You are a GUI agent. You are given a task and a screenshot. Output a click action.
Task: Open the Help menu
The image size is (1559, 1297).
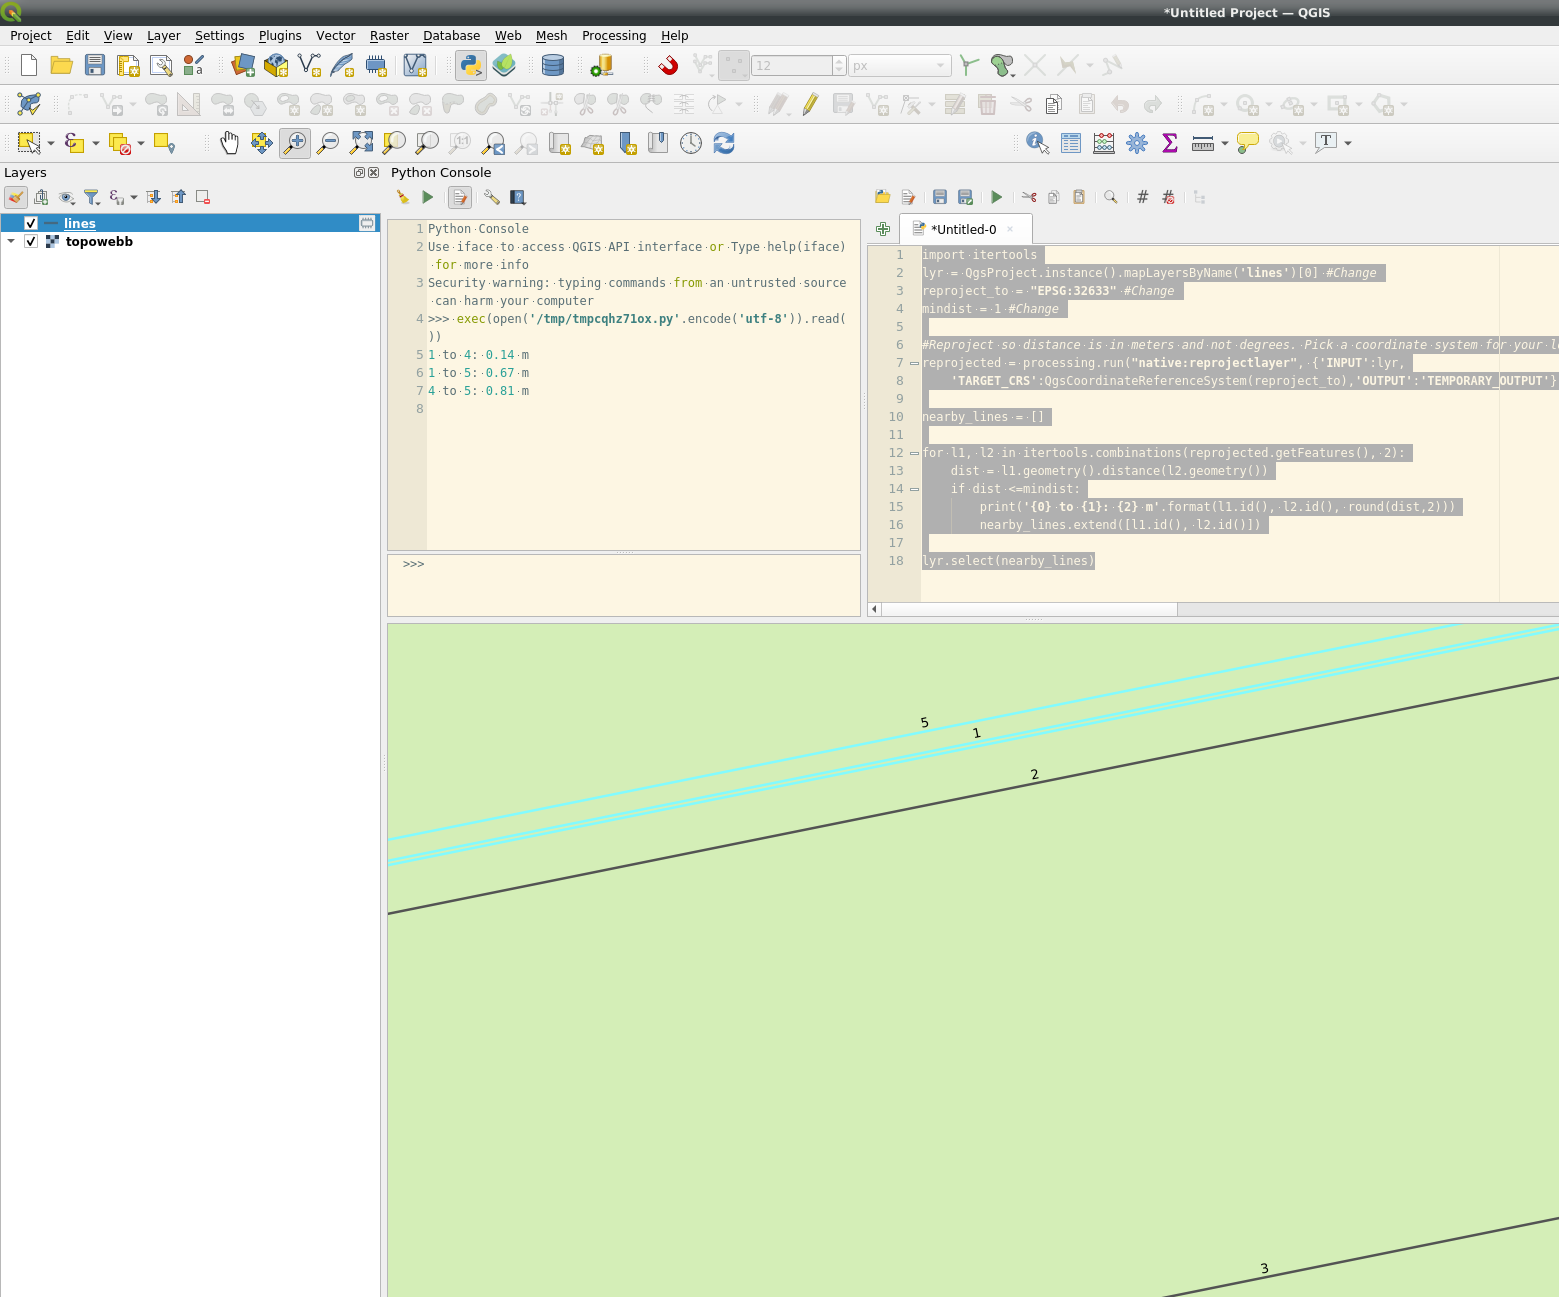(x=675, y=35)
